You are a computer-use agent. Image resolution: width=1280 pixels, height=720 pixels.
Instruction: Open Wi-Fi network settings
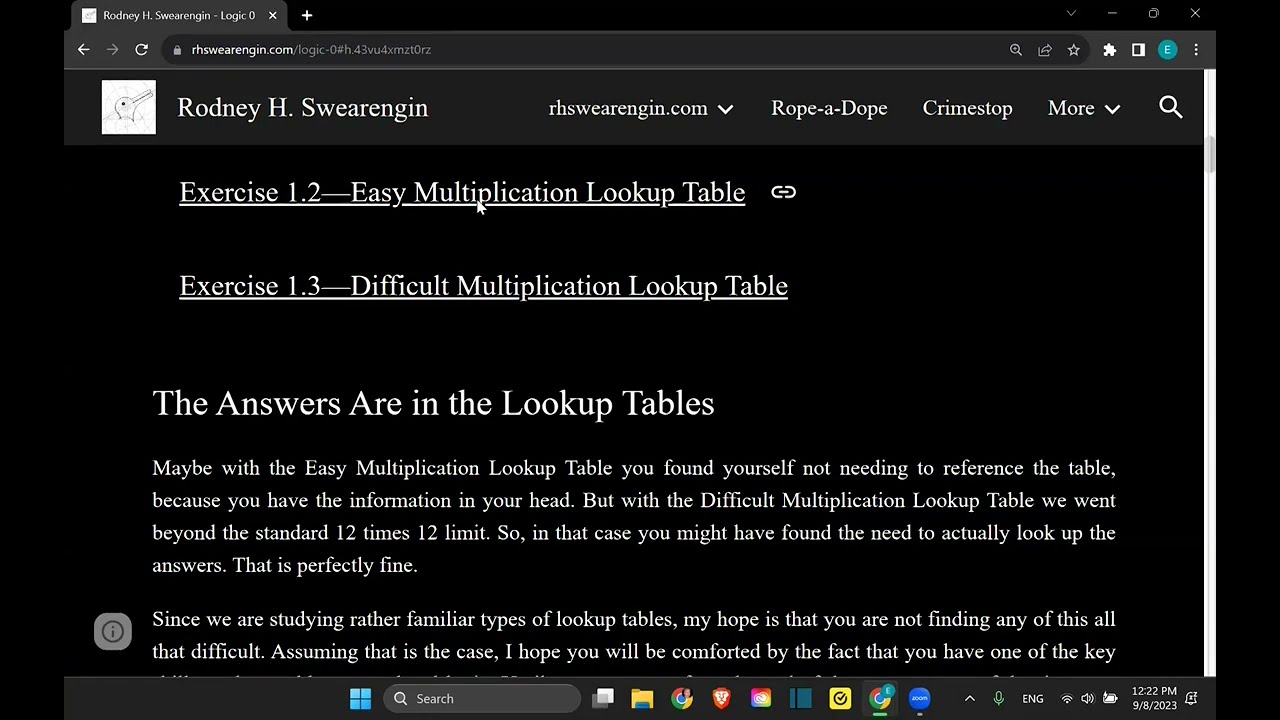tap(1067, 698)
